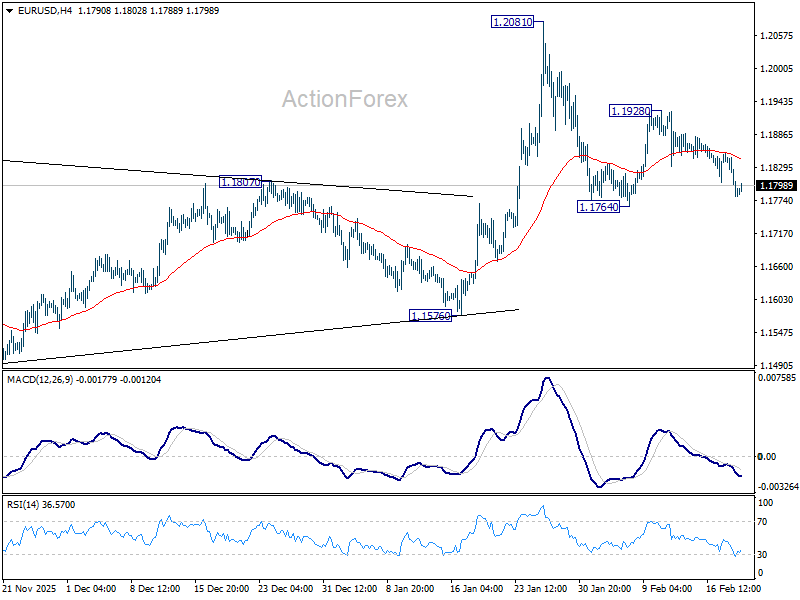Click the 1.16030 price axis value
The height and width of the screenshot is (600, 800).
click(777, 299)
